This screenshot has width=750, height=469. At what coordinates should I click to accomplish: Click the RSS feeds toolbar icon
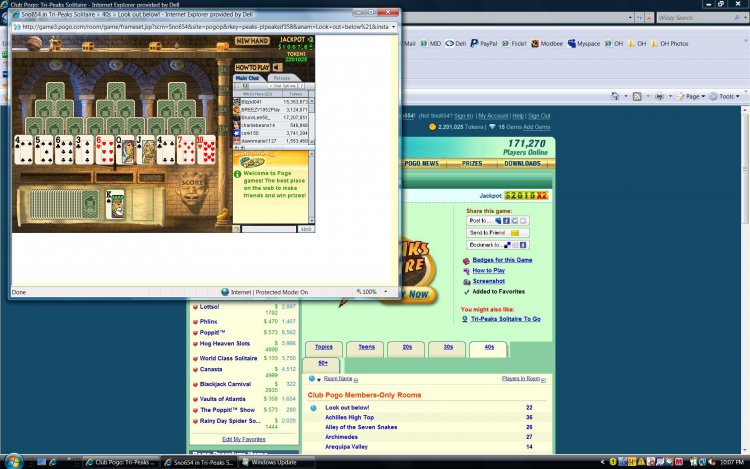coord(637,96)
